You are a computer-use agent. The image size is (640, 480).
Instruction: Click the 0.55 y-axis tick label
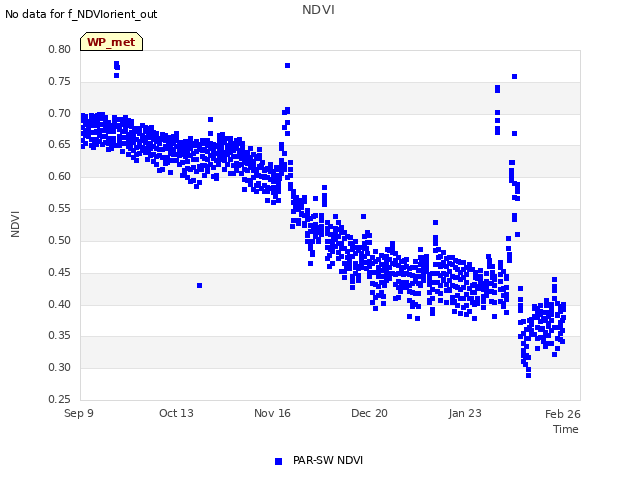[60, 208]
